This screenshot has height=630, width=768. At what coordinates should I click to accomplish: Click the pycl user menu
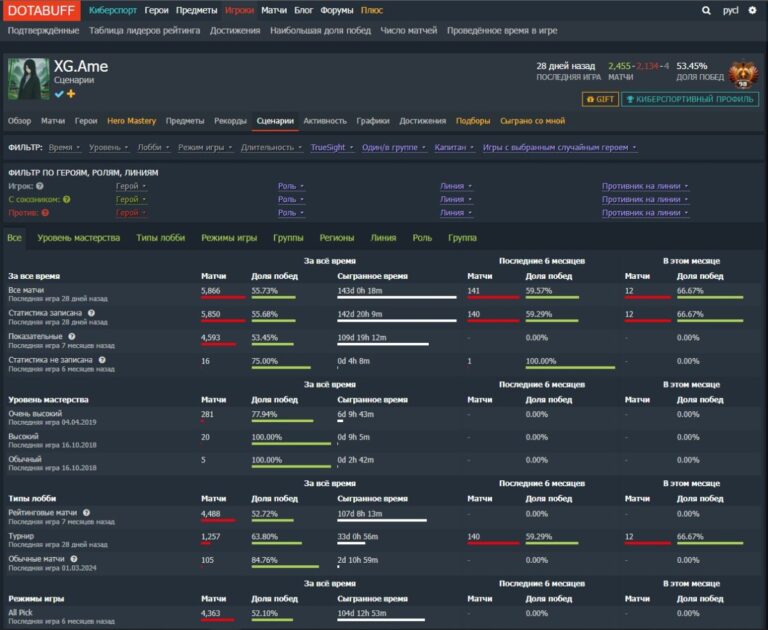(x=730, y=10)
